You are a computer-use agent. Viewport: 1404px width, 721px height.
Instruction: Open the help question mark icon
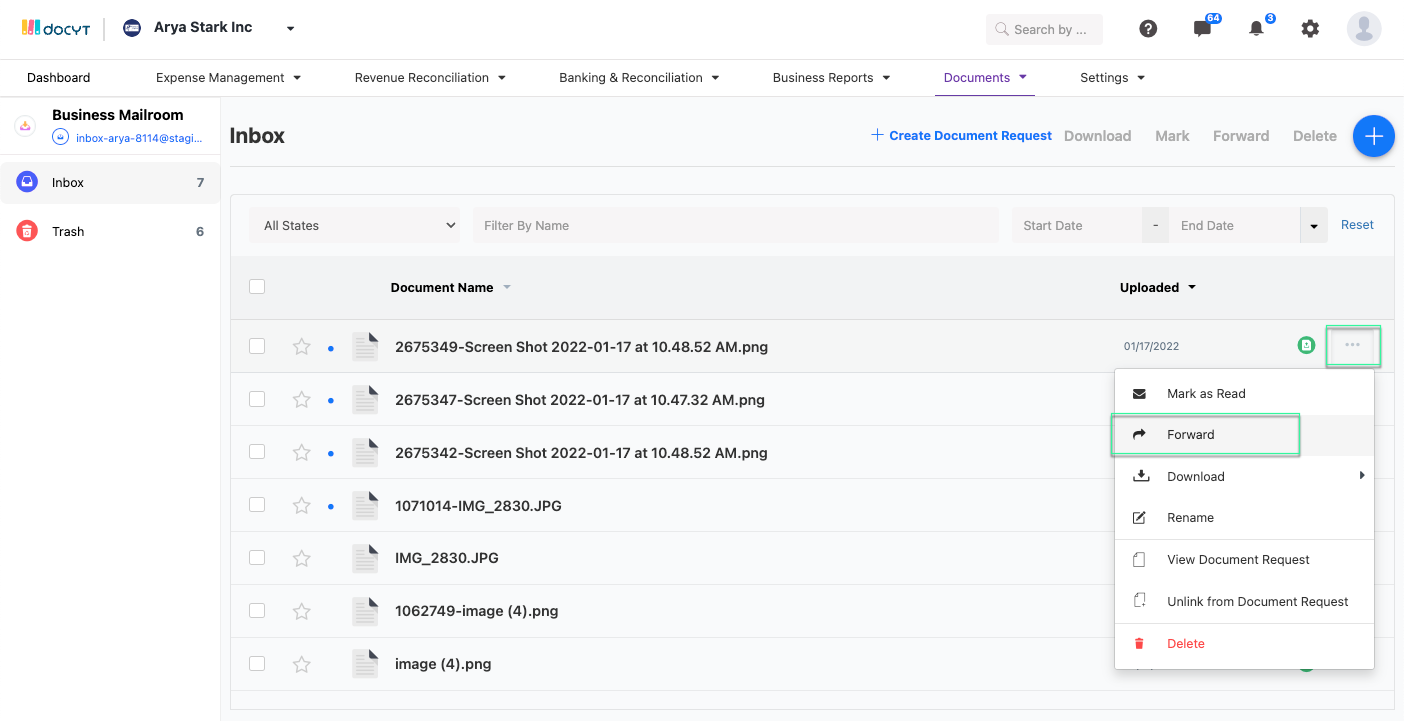(1148, 29)
